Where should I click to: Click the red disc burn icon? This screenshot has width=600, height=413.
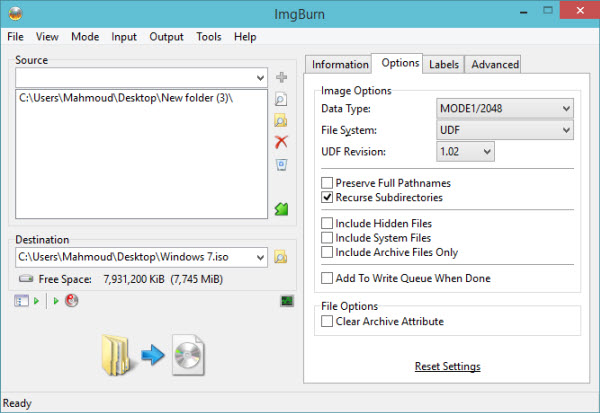coord(72,300)
